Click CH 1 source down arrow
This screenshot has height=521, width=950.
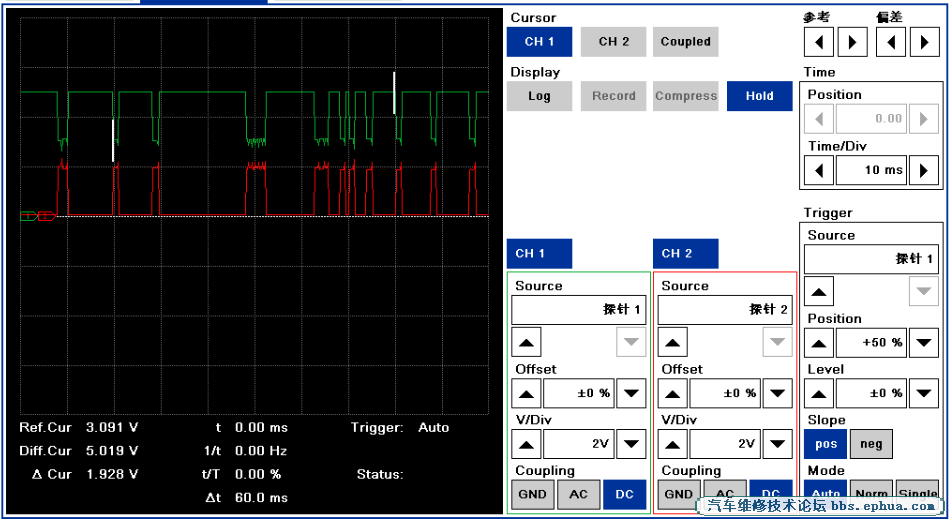tap(631, 342)
